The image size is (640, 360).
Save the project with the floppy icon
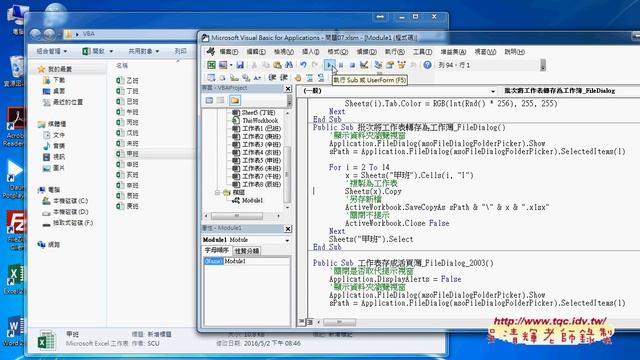click(240, 65)
